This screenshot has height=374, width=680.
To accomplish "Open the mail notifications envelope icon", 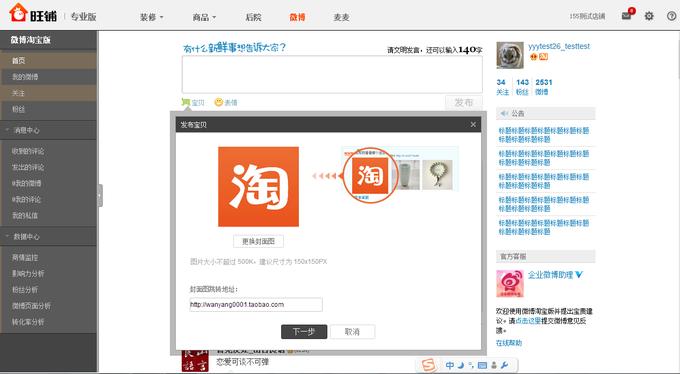I will click(626, 16).
